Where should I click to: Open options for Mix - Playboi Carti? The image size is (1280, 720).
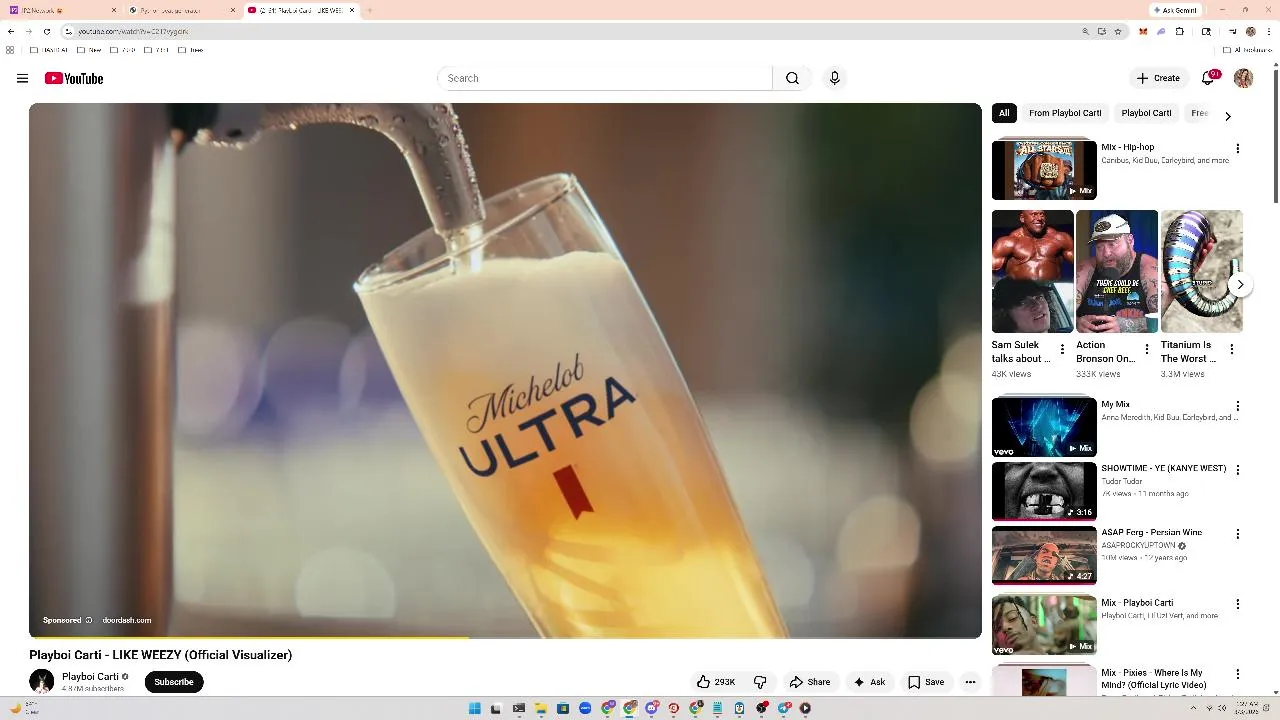coord(1238,604)
